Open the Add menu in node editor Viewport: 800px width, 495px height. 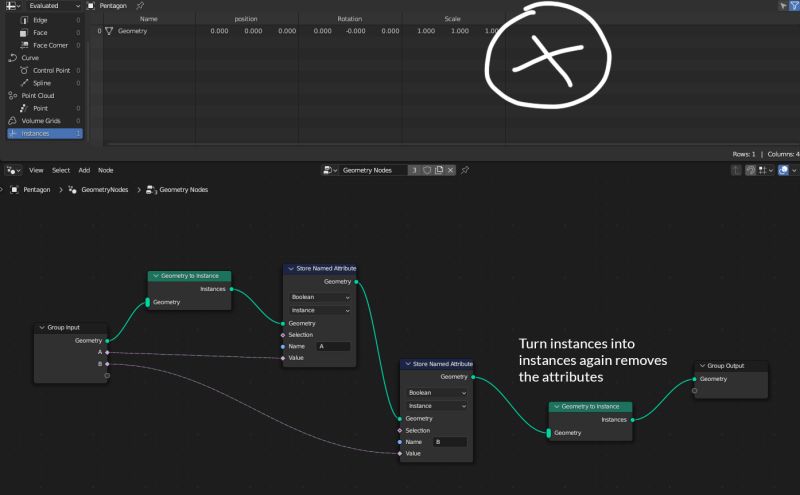coord(84,170)
